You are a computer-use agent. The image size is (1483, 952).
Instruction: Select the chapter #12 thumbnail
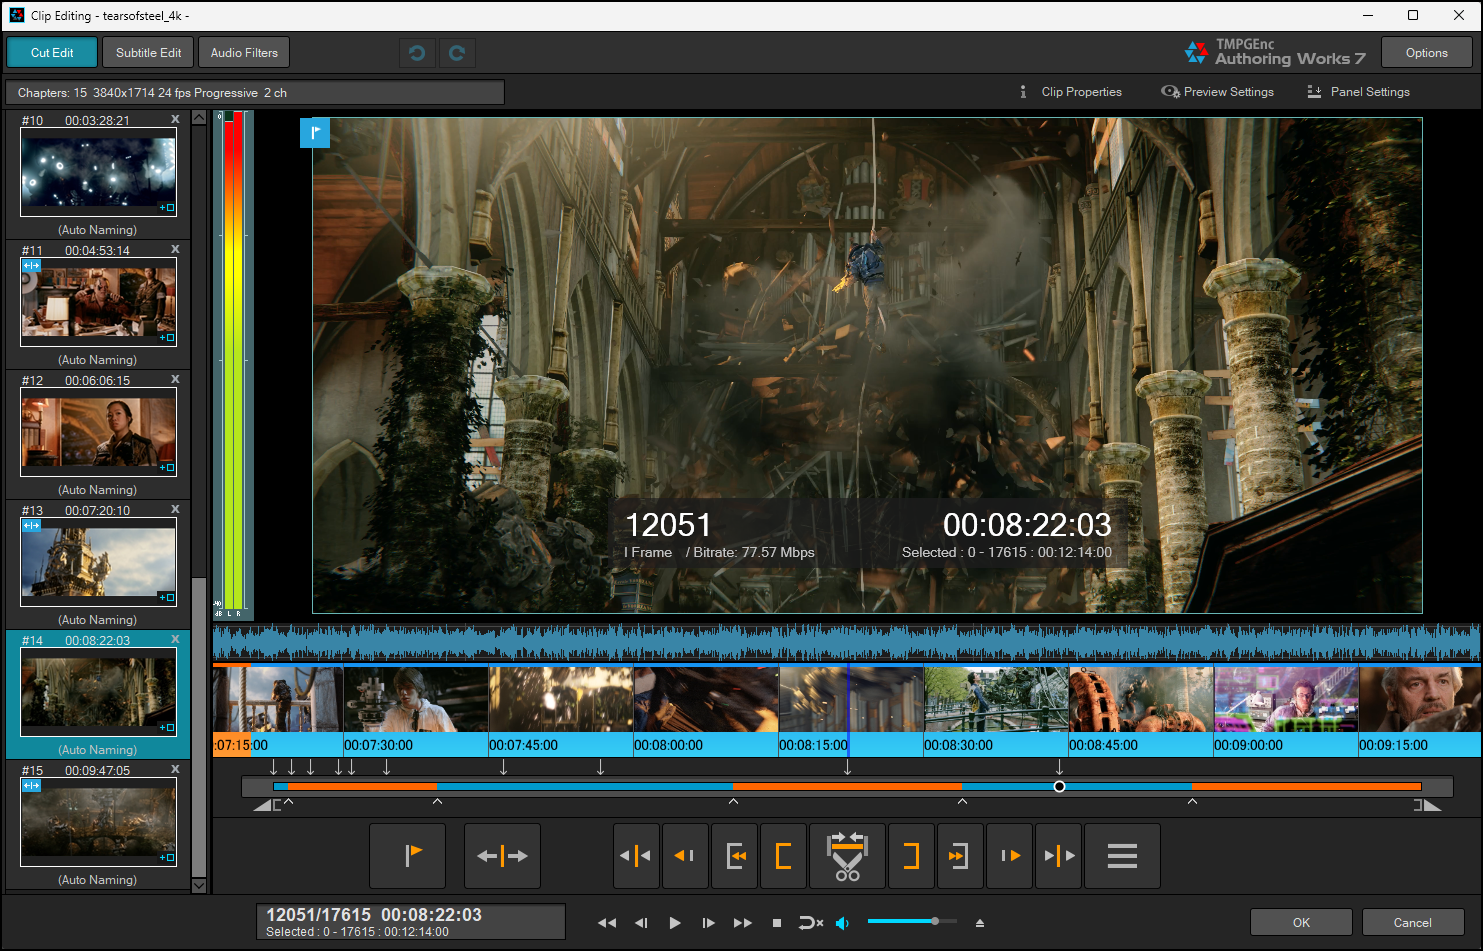pyautogui.click(x=98, y=432)
